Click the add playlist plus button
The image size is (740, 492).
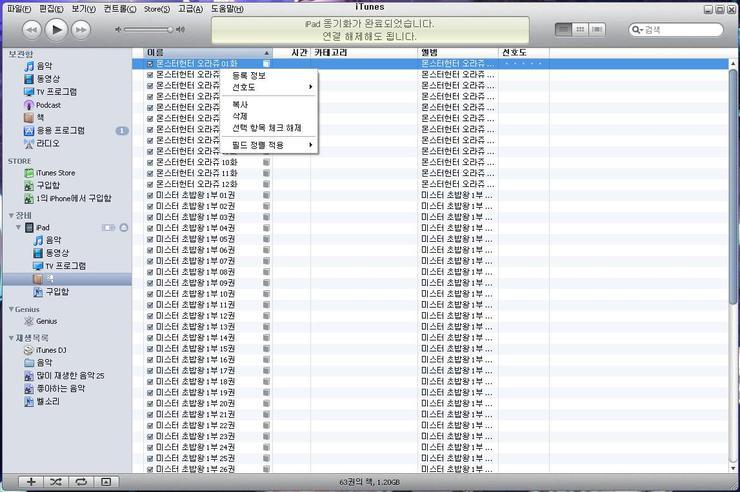coord(31,482)
